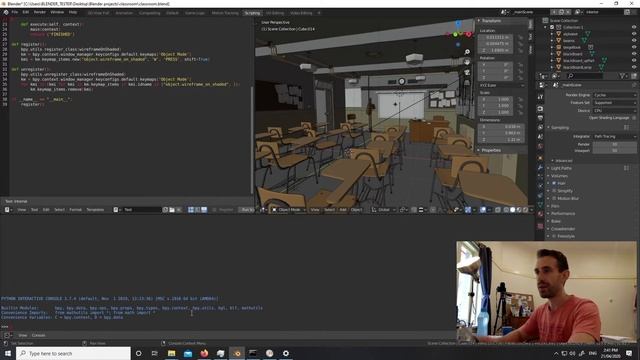
Task: Switch to wireframe viewport shading
Action: tap(506, 210)
